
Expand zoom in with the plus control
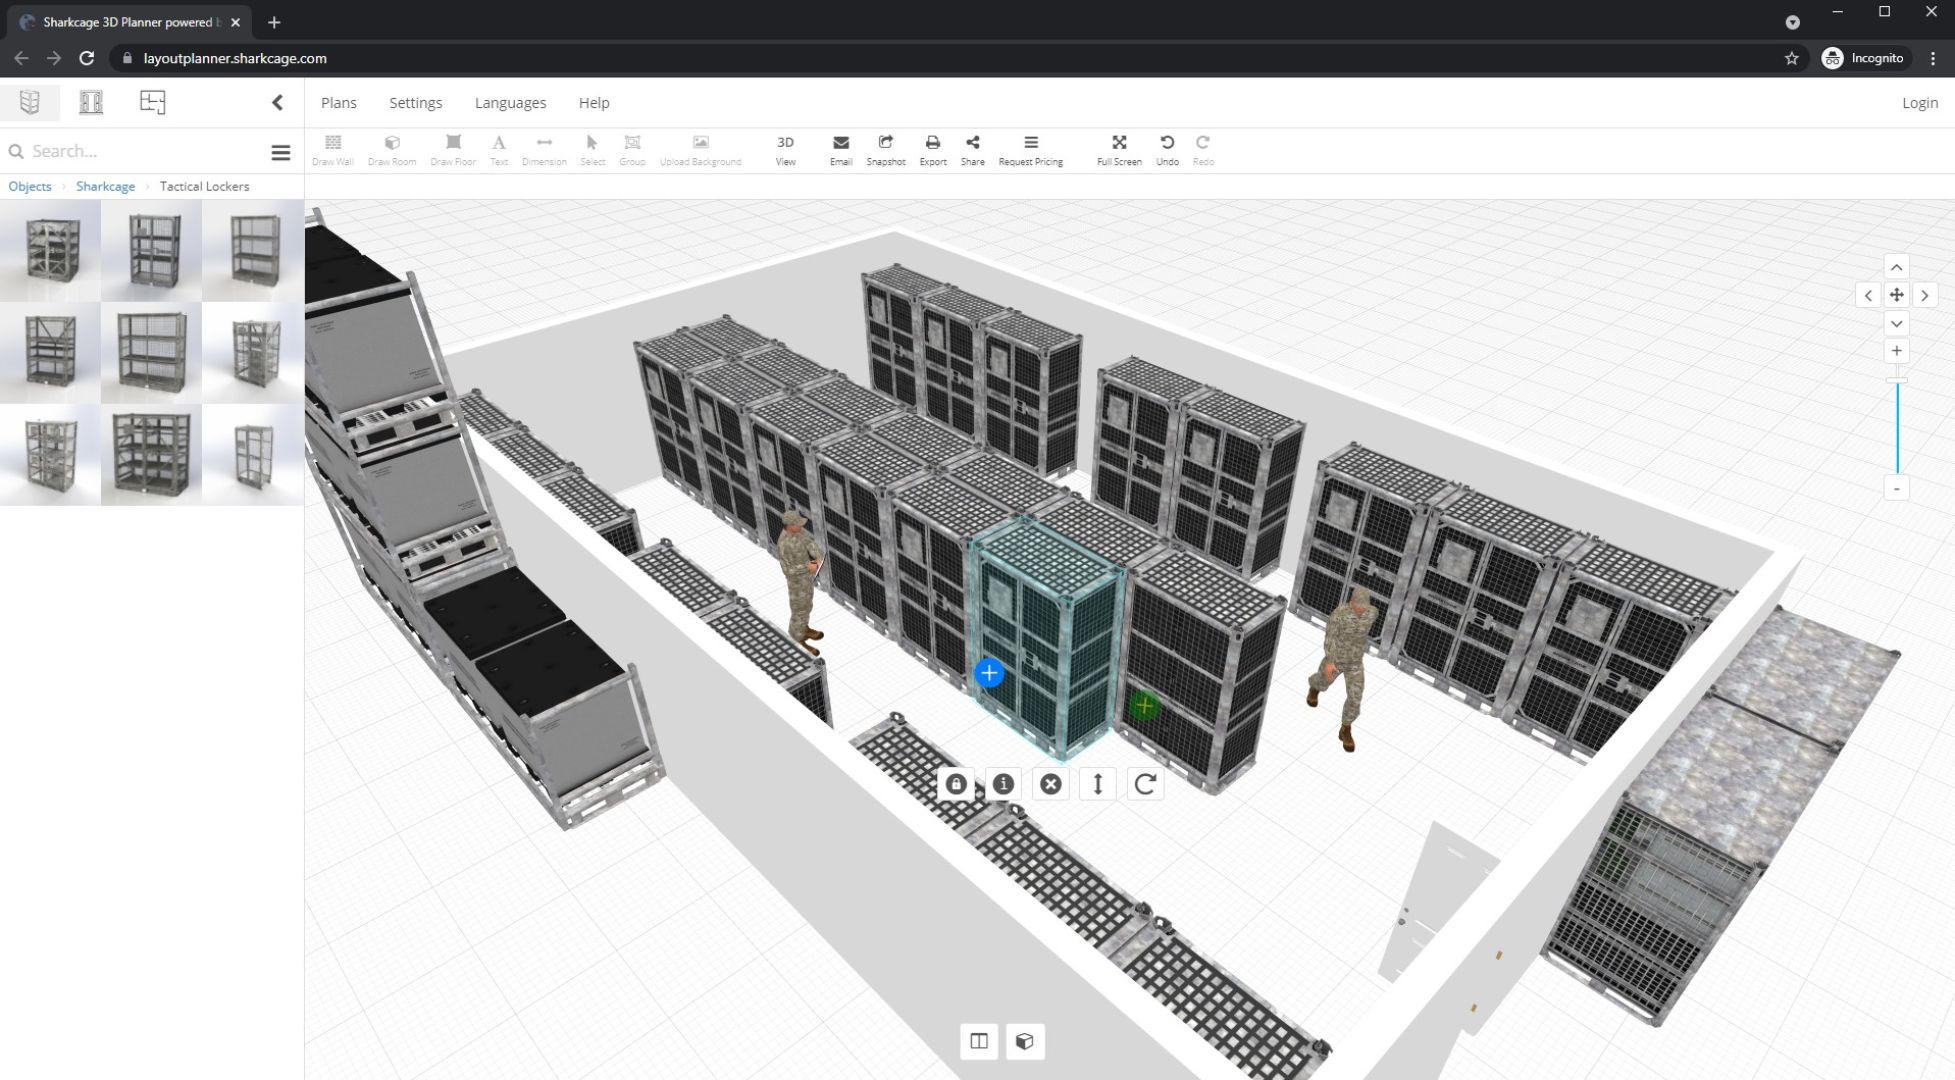click(x=1896, y=350)
